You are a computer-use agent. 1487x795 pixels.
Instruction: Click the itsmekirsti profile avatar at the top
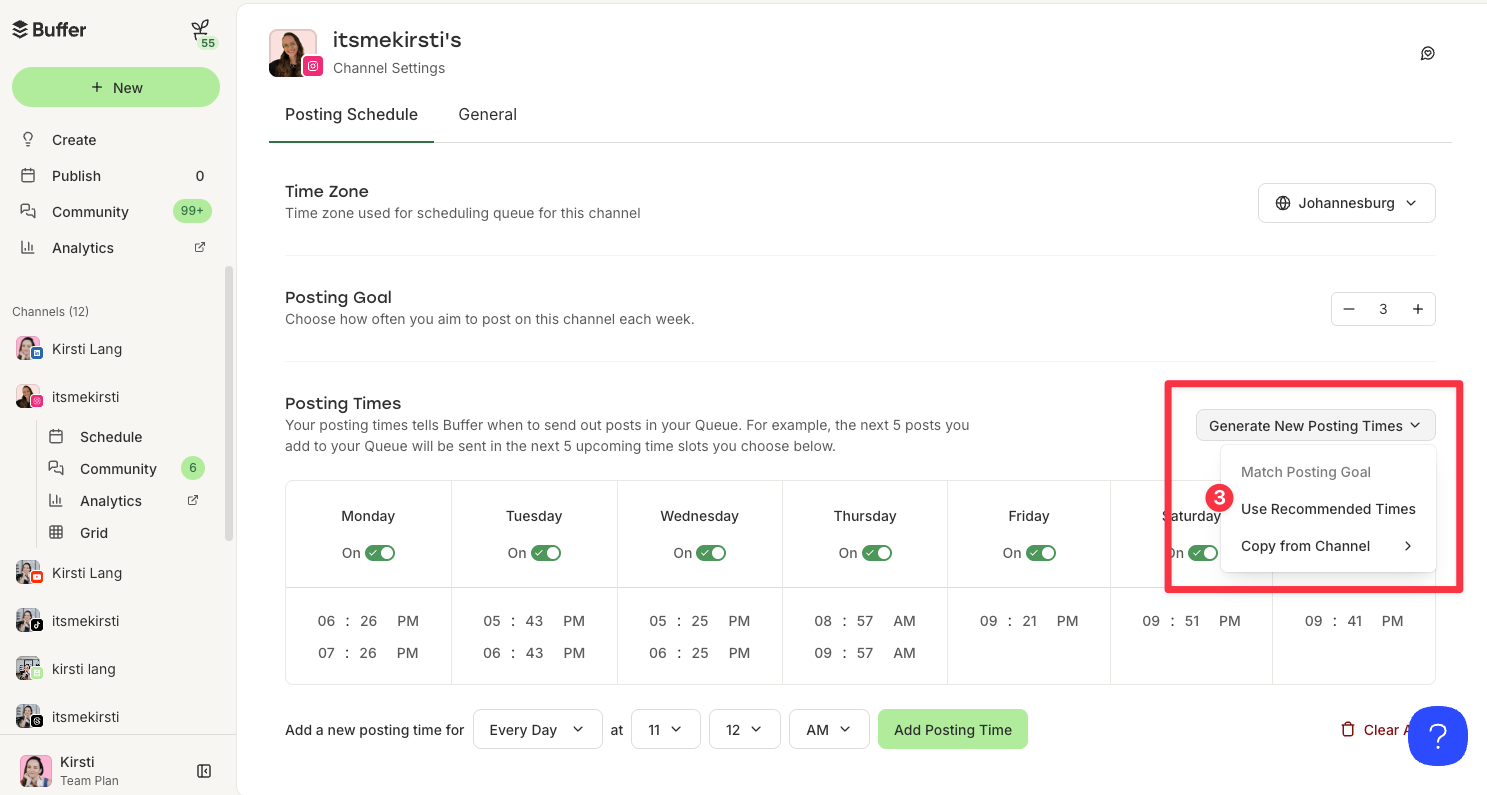coord(293,52)
